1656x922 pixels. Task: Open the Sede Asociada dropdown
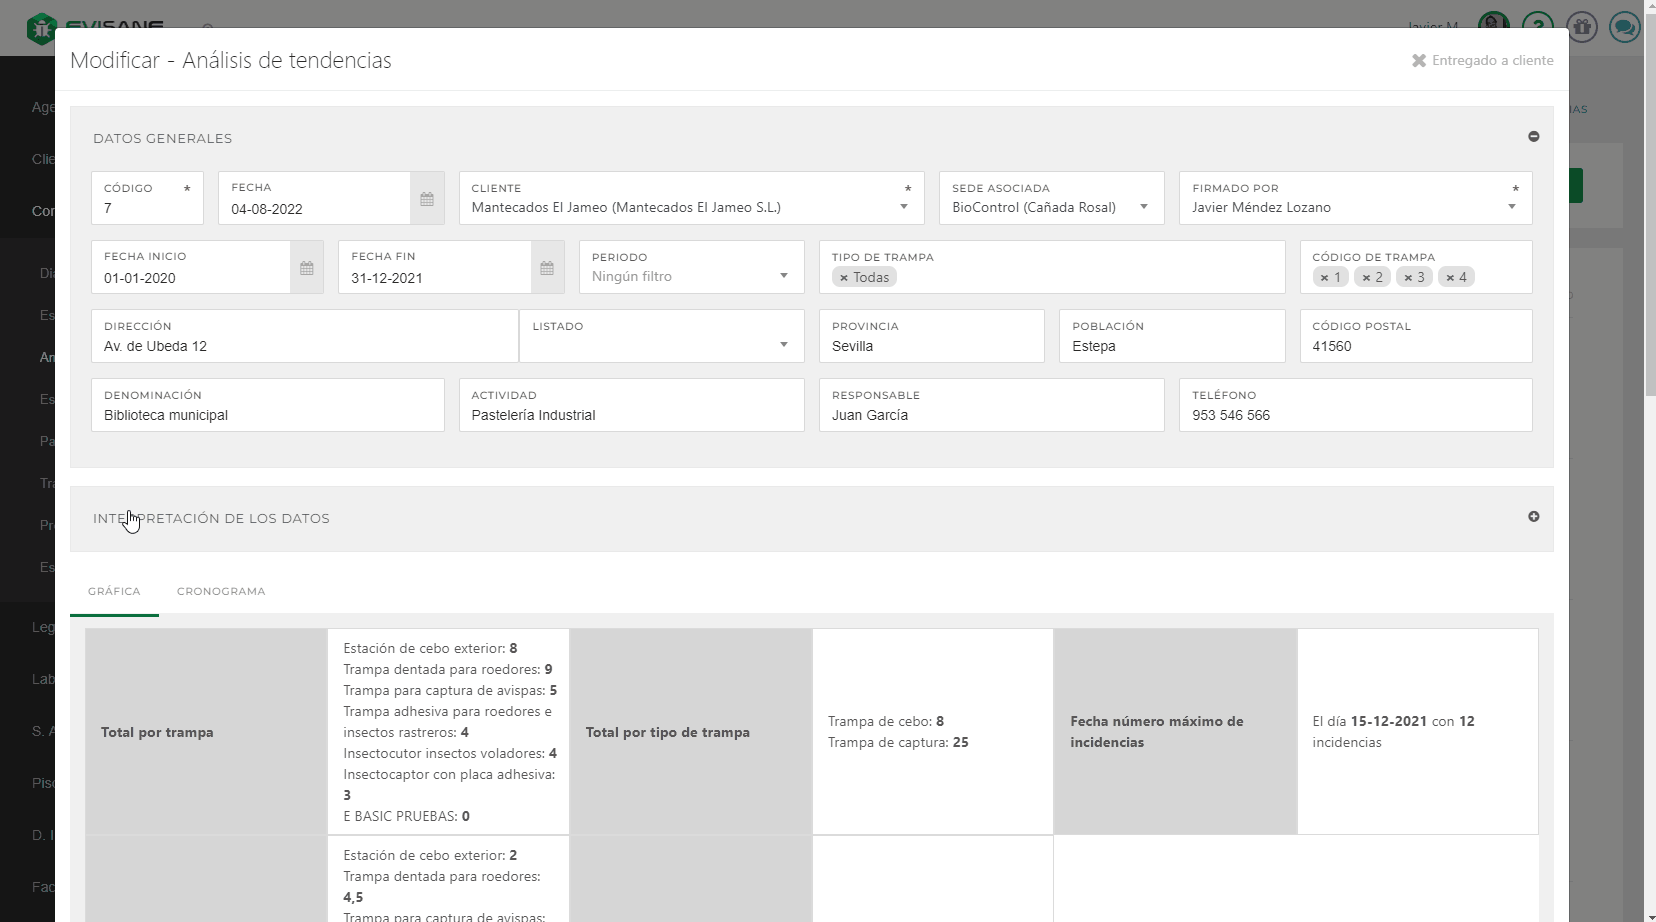1143,207
